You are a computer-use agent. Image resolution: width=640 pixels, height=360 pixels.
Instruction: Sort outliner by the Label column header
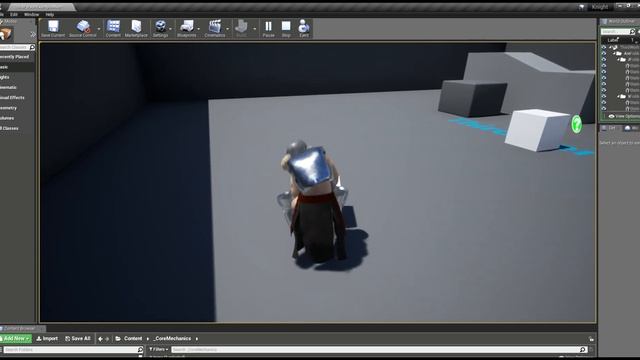pos(613,40)
